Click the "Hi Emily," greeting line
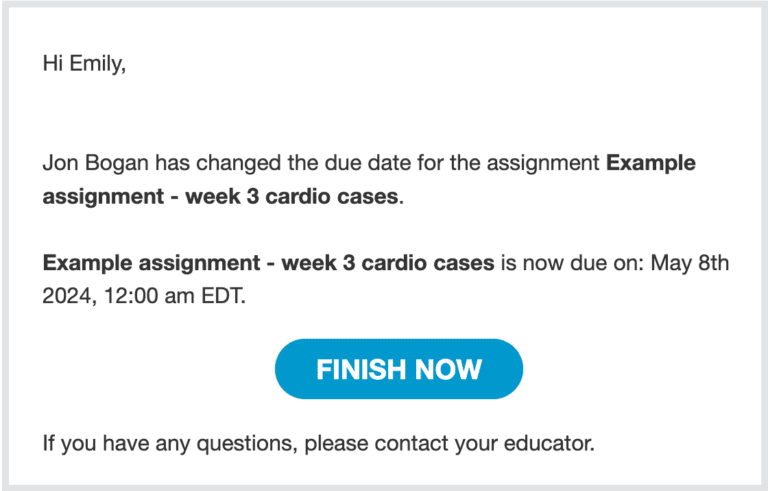Viewport: 768px width, 491px height. pos(85,63)
